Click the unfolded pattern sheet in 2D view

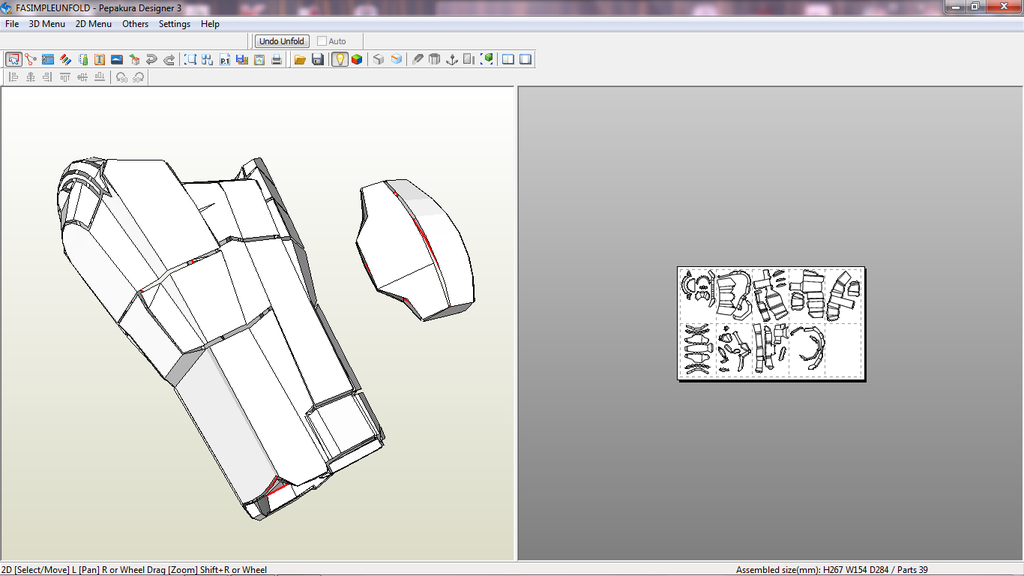pyautogui.click(x=771, y=323)
